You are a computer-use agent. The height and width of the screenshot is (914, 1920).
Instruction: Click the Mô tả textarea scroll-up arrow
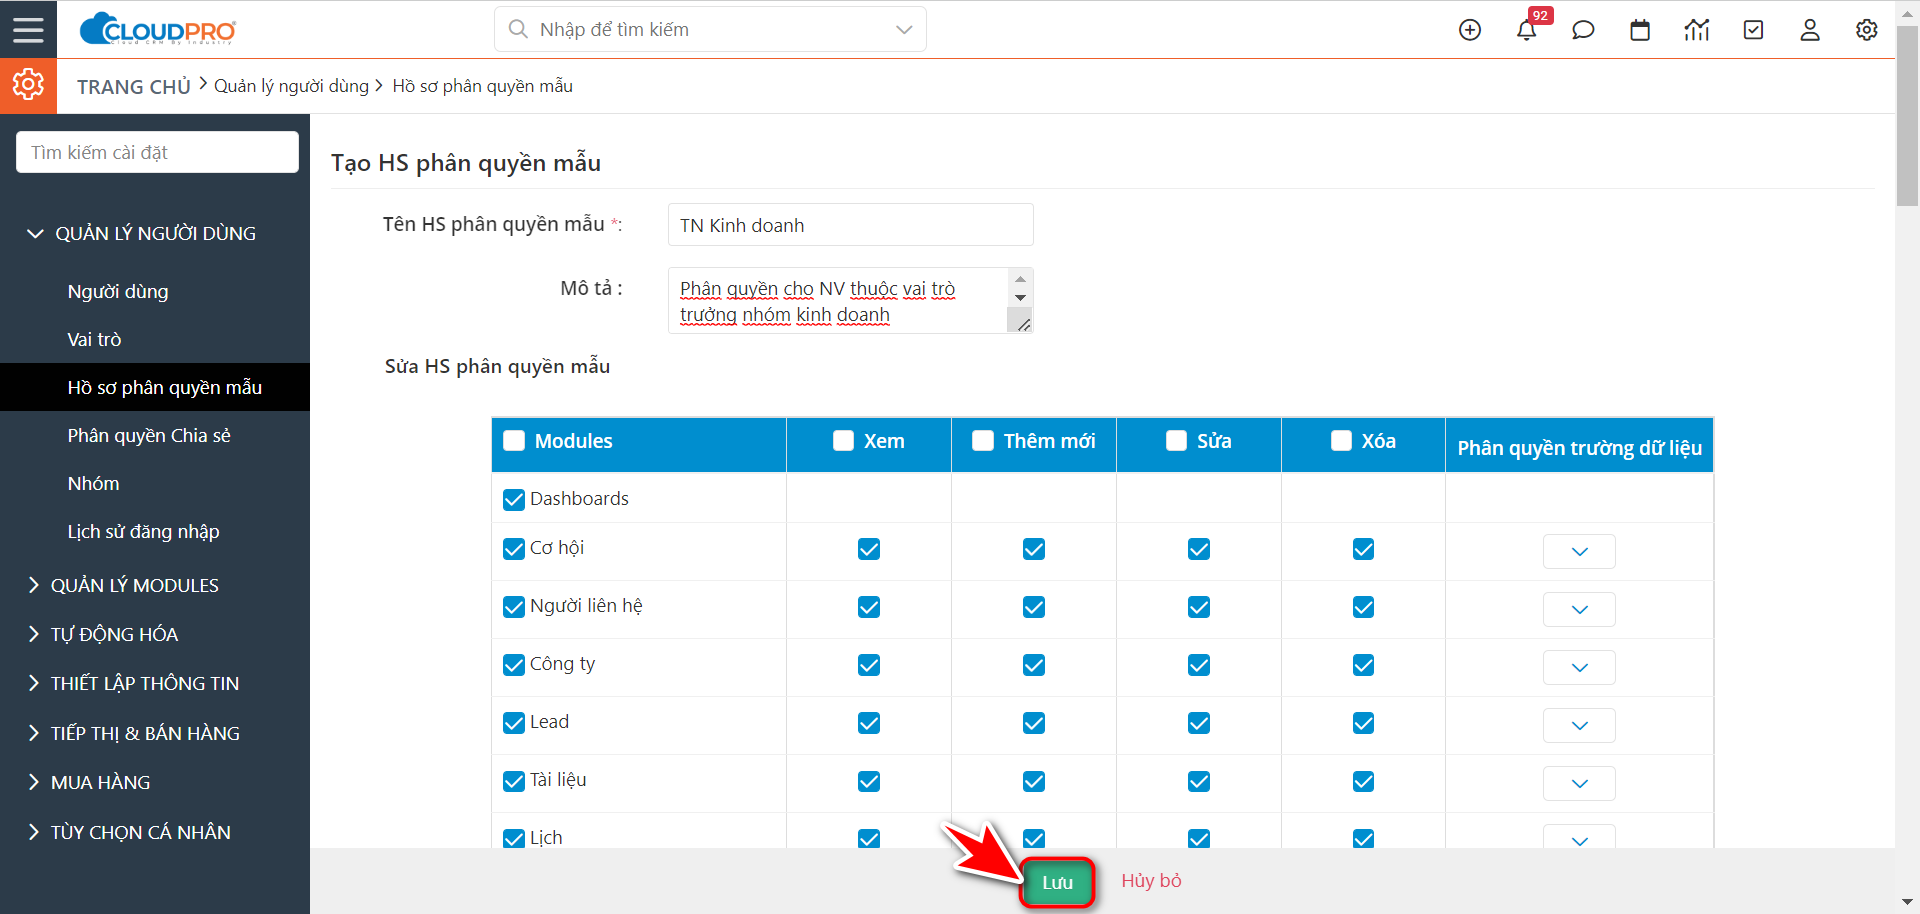[1020, 279]
